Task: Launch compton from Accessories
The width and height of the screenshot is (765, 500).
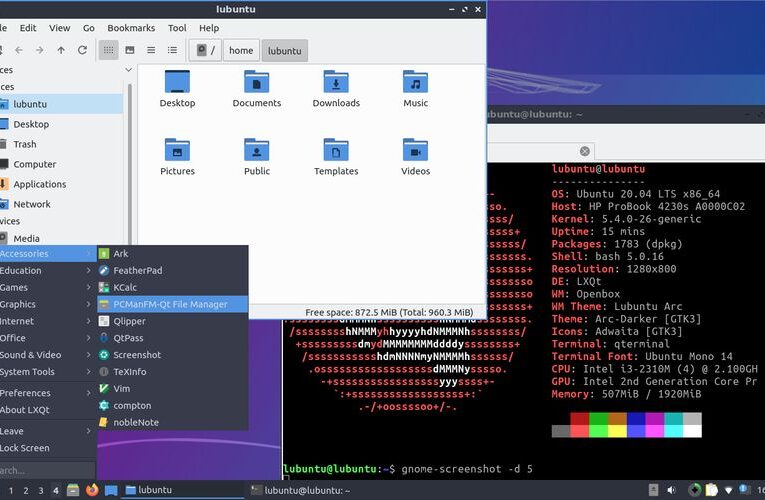Action: [x=172, y=405]
